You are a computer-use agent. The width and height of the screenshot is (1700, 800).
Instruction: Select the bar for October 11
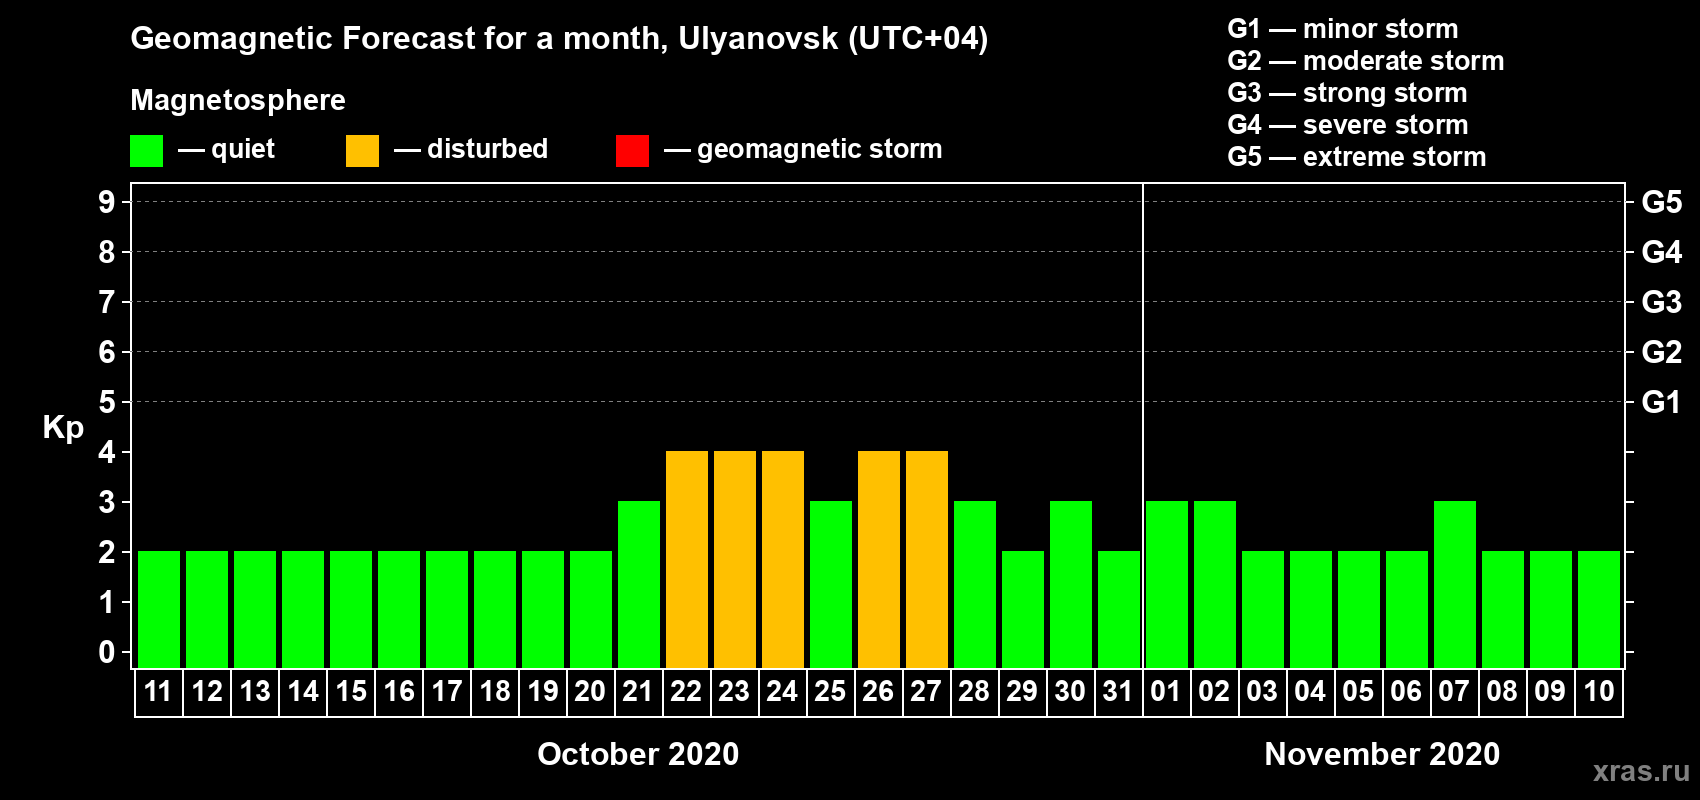(x=159, y=609)
